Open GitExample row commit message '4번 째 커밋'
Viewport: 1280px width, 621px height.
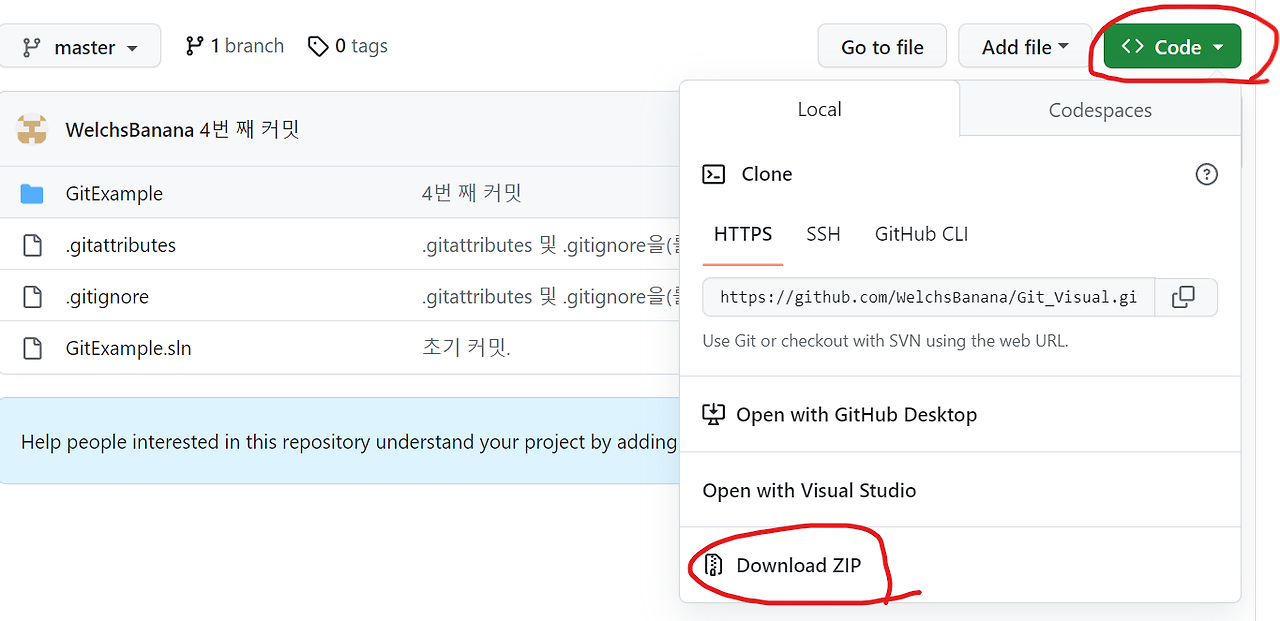point(472,193)
